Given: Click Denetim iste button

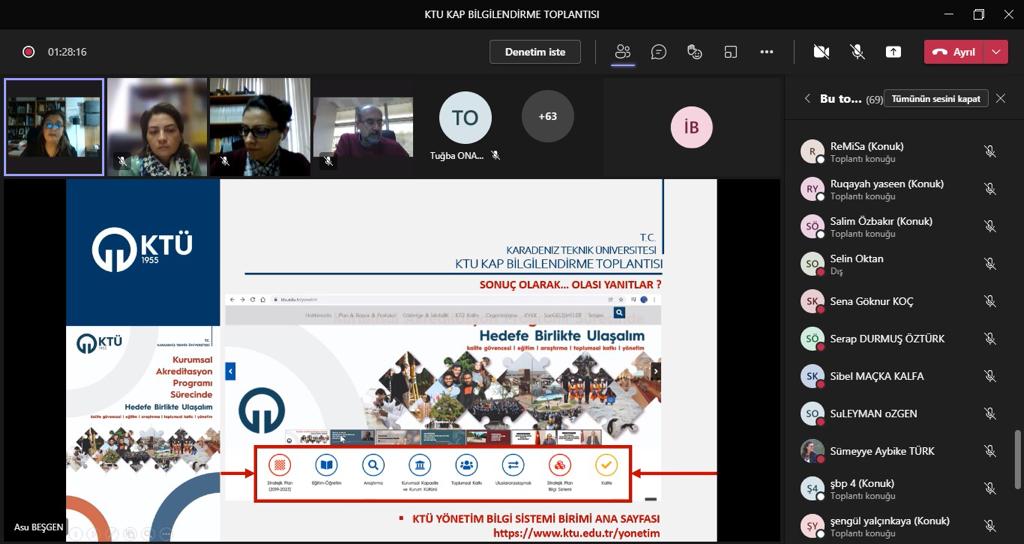Looking at the screenshot, I should [x=535, y=52].
